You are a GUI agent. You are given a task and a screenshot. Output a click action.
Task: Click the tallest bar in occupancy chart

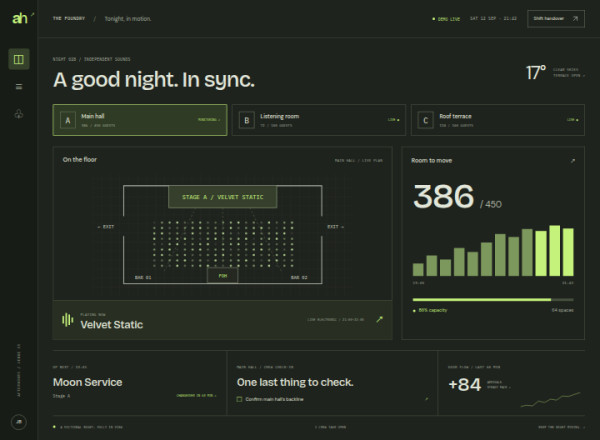pos(554,251)
